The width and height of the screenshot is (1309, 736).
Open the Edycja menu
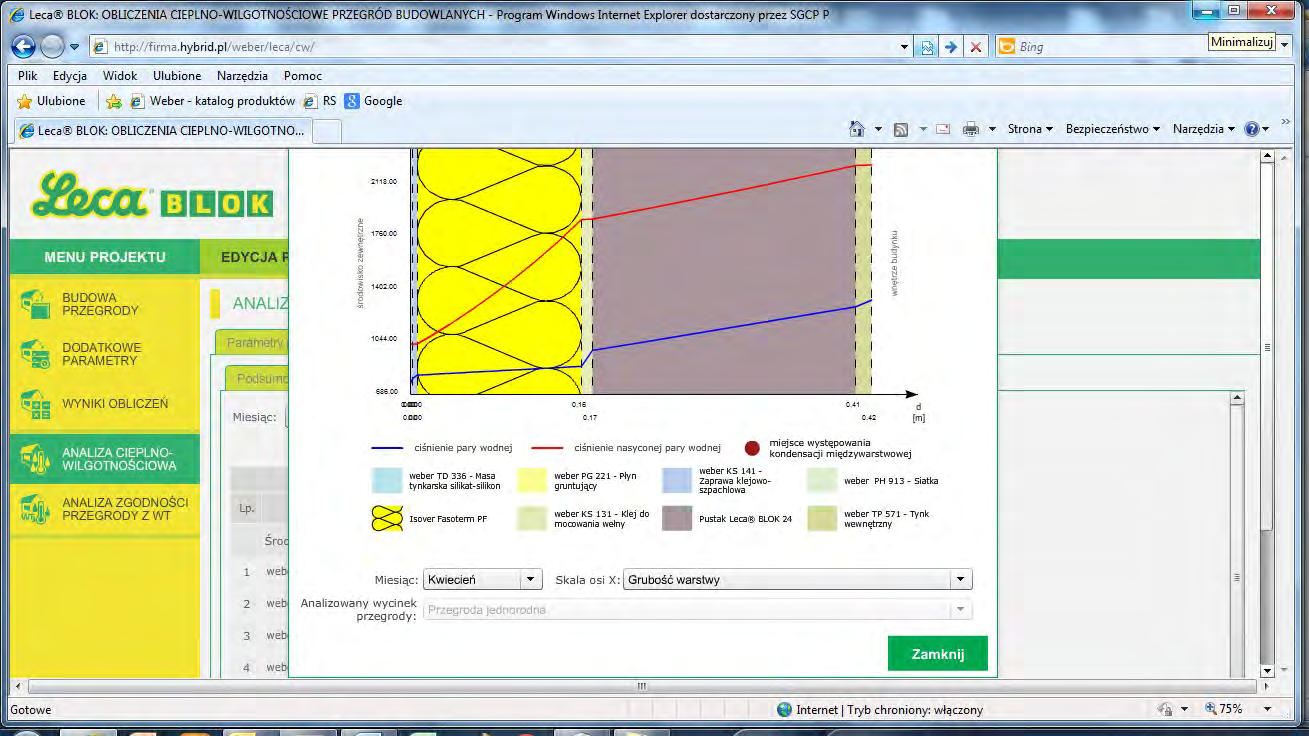[x=70, y=76]
